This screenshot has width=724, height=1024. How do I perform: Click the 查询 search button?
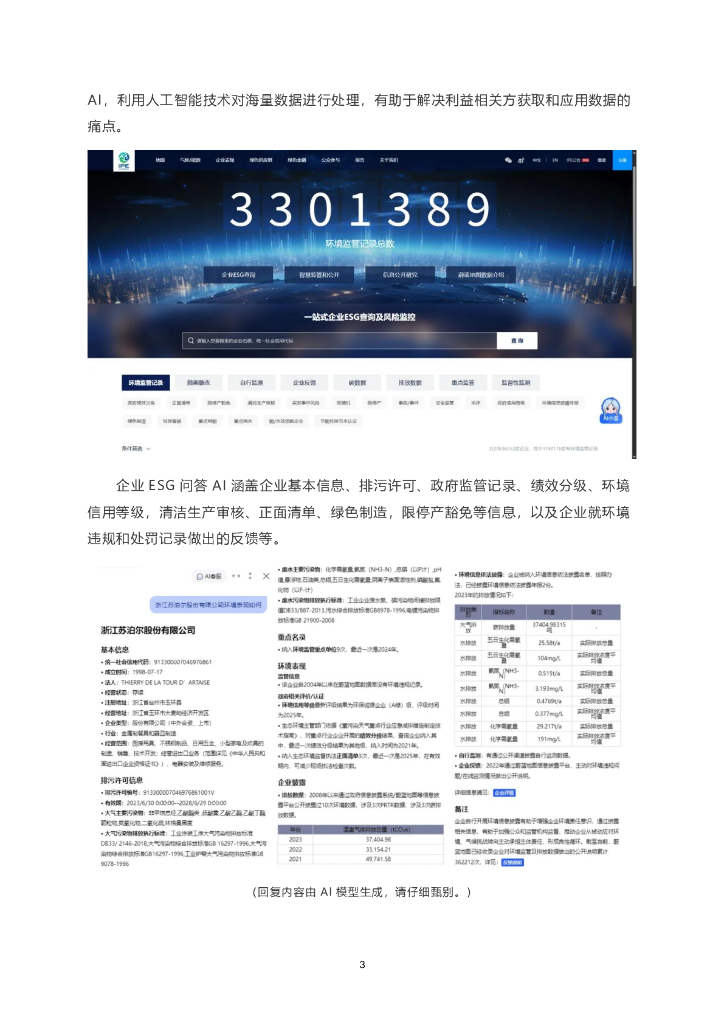coord(517,340)
